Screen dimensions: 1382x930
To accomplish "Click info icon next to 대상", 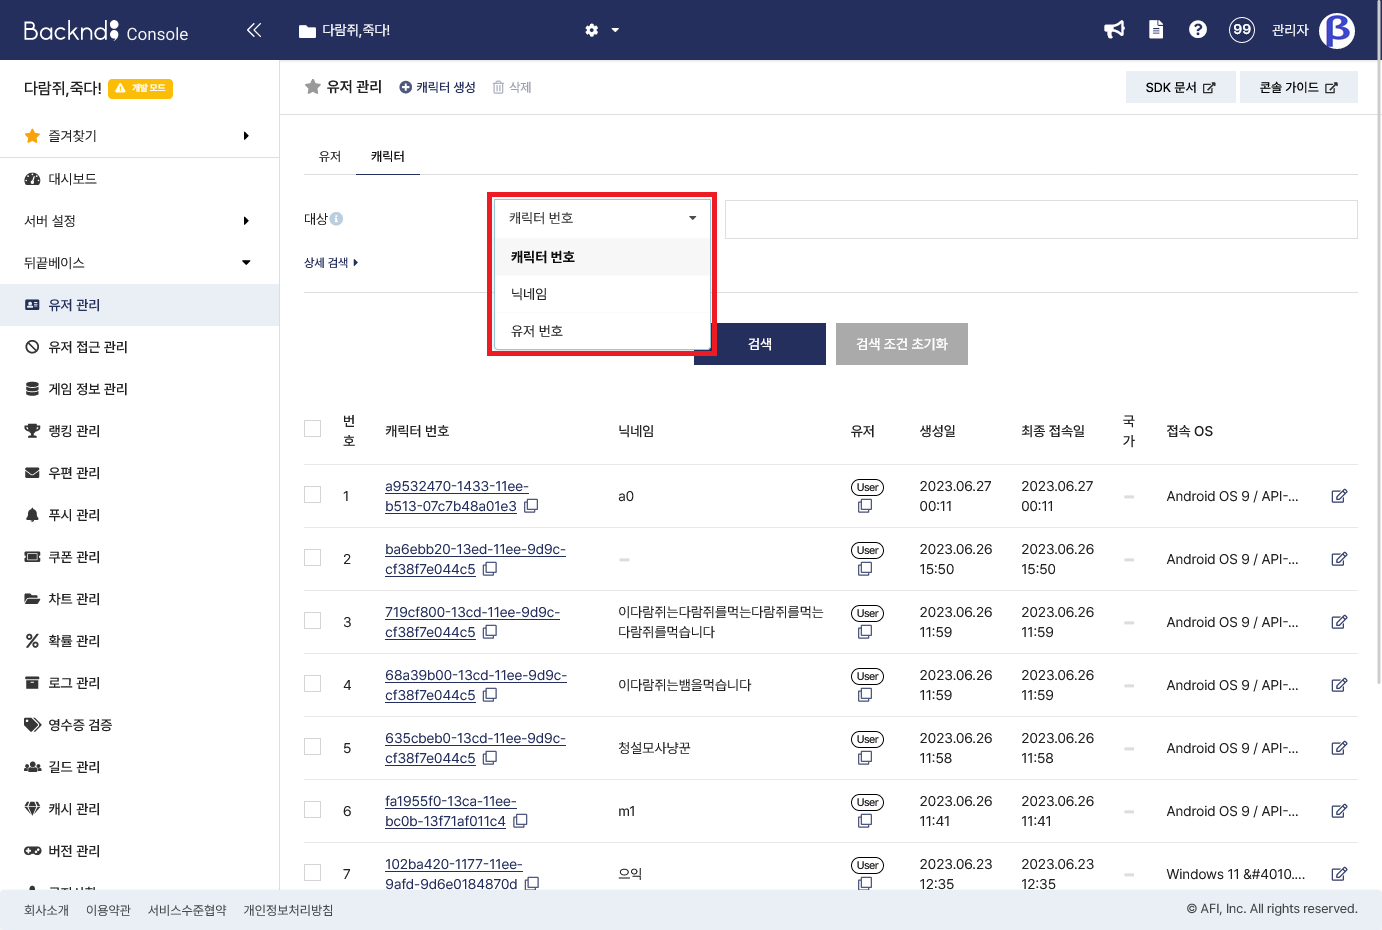I will point(337,219).
